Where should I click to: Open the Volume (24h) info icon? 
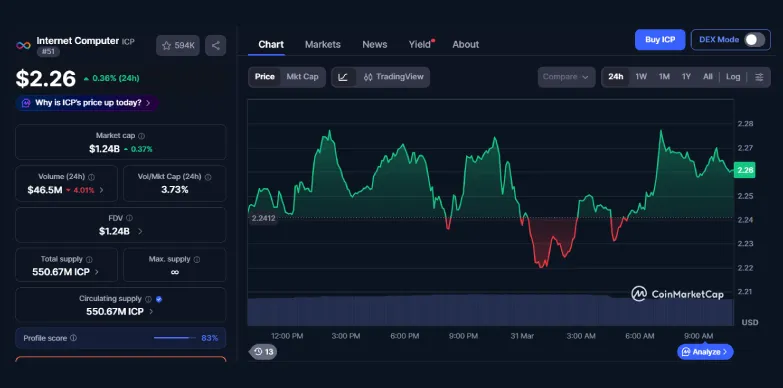pos(91,177)
